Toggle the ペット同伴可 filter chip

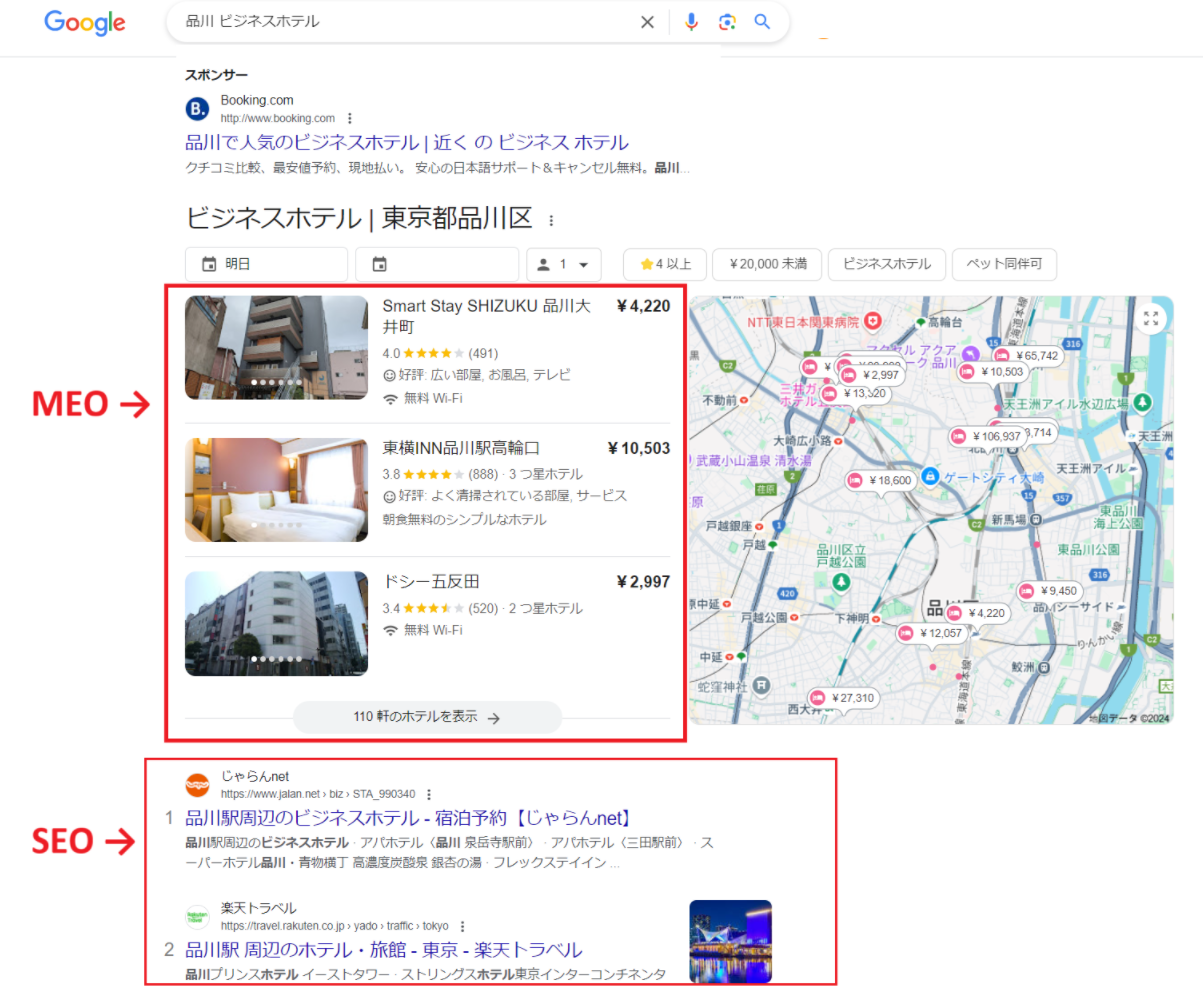click(1004, 264)
